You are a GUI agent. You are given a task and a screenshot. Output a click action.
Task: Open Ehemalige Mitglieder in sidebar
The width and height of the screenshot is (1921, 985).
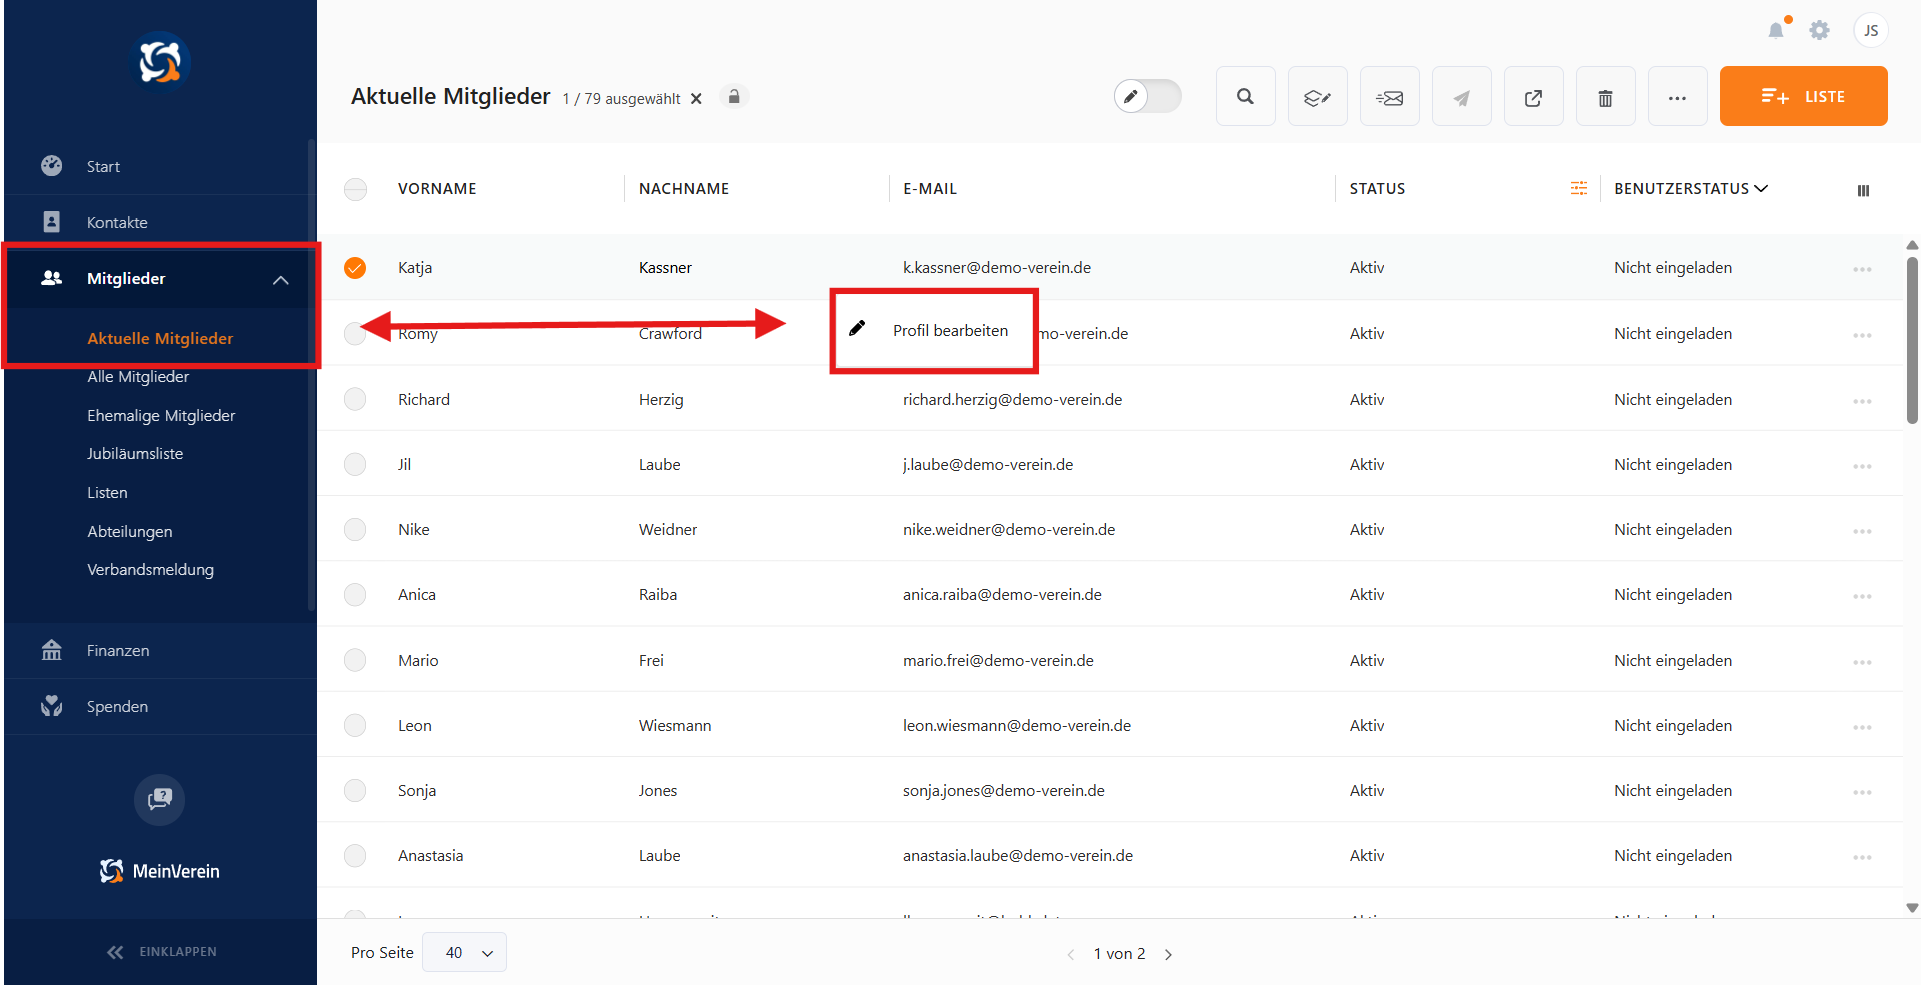[161, 415]
